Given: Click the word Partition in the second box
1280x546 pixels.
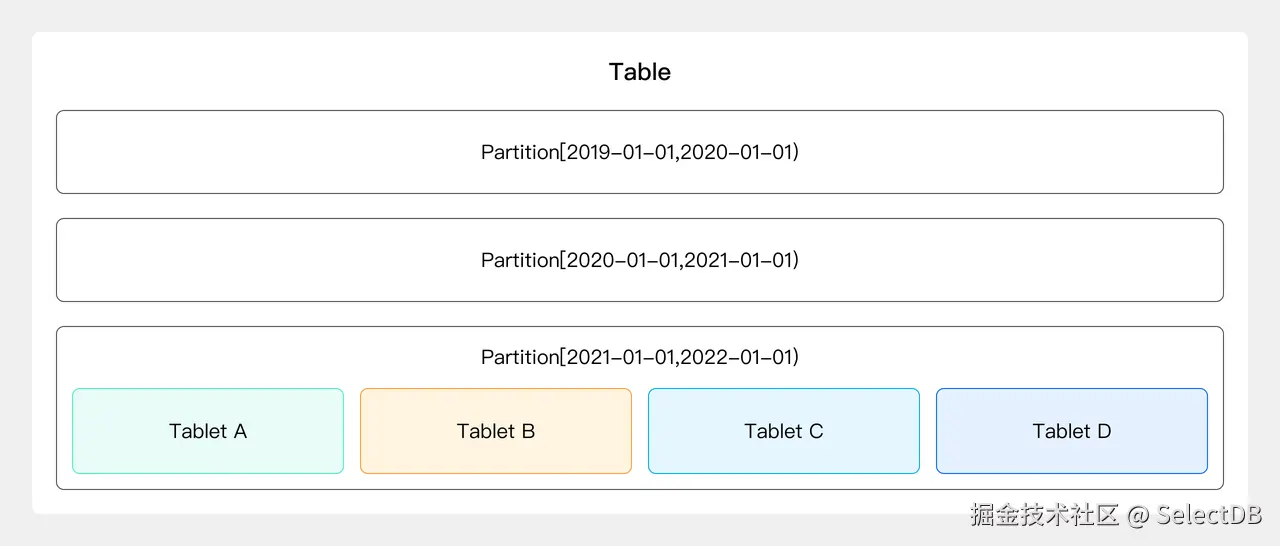Looking at the screenshot, I should [519, 260].
